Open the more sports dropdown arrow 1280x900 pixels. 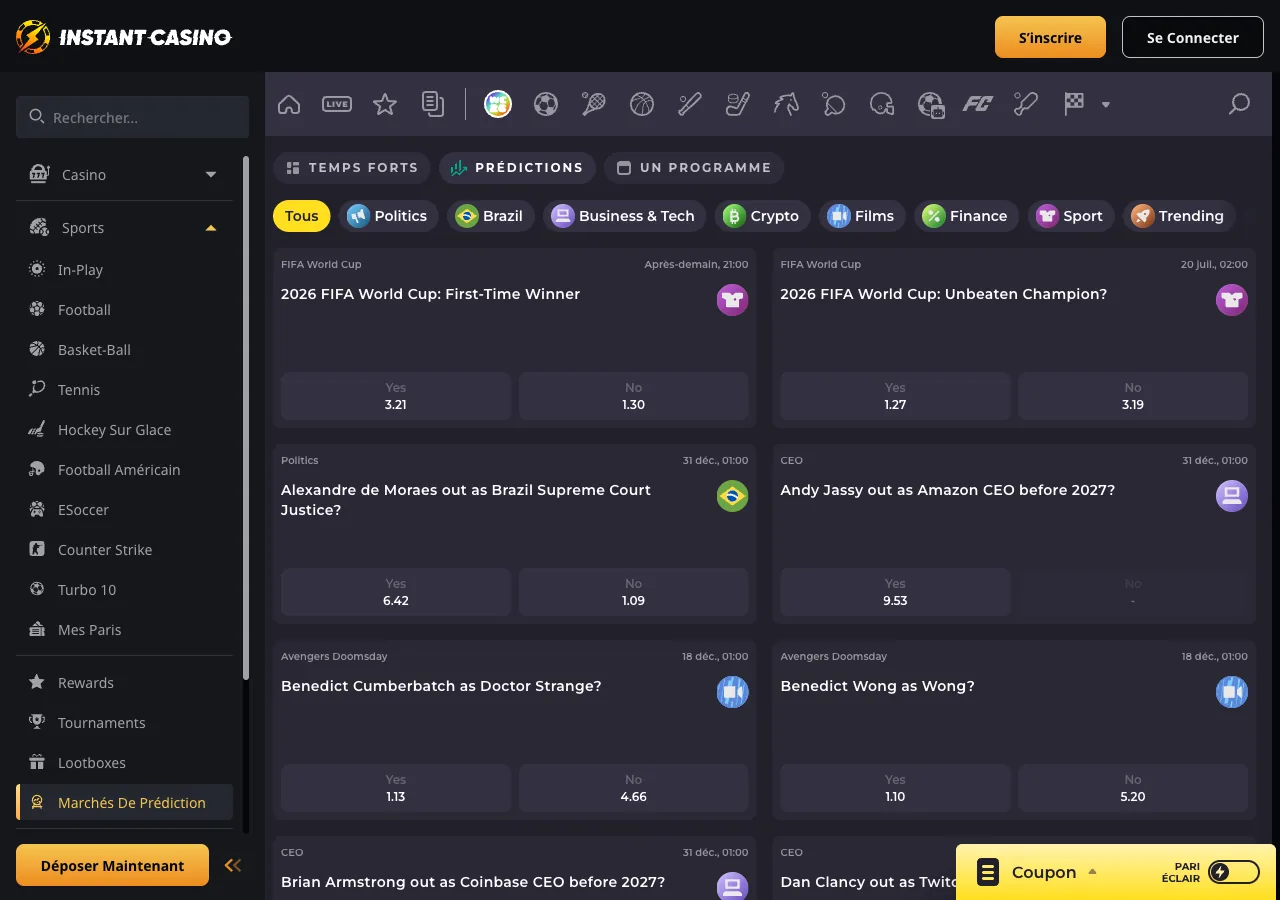point(1106,104)
